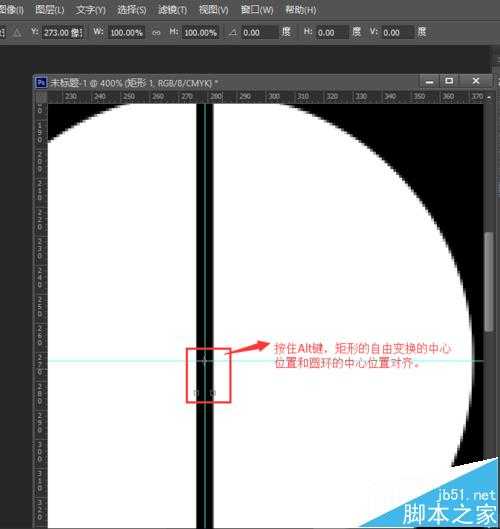Image resolution: width=500 pixels, height=529 pixels.
Task: Minimize the 未标题-1 document window
Action: (x=429, y=81)
